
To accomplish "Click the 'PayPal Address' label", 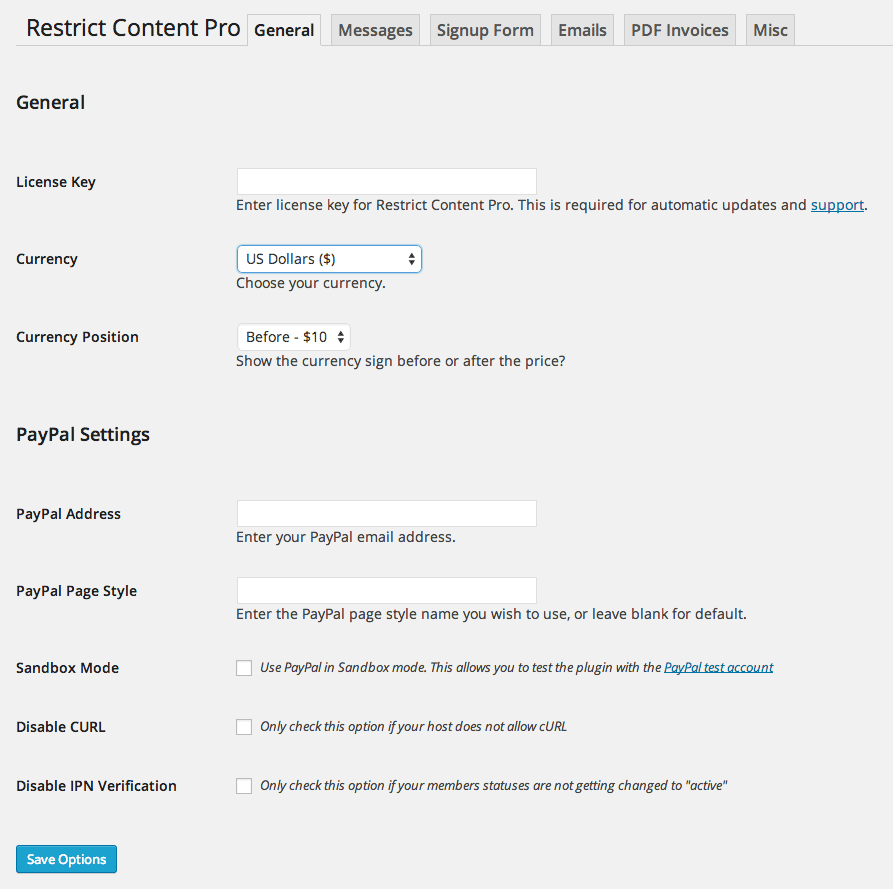I will pos(68,514).
